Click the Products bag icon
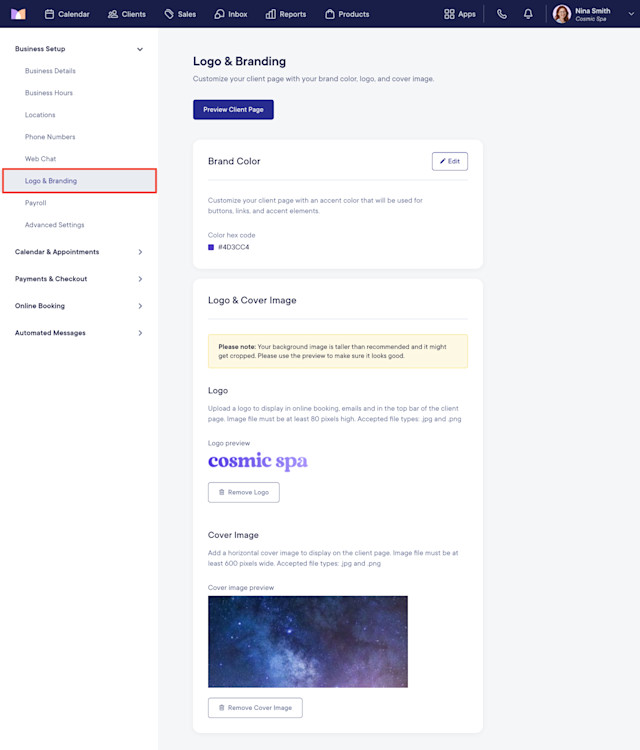This screenshot has width=640, height=750. pyautogui.click(x=330, y=14)
